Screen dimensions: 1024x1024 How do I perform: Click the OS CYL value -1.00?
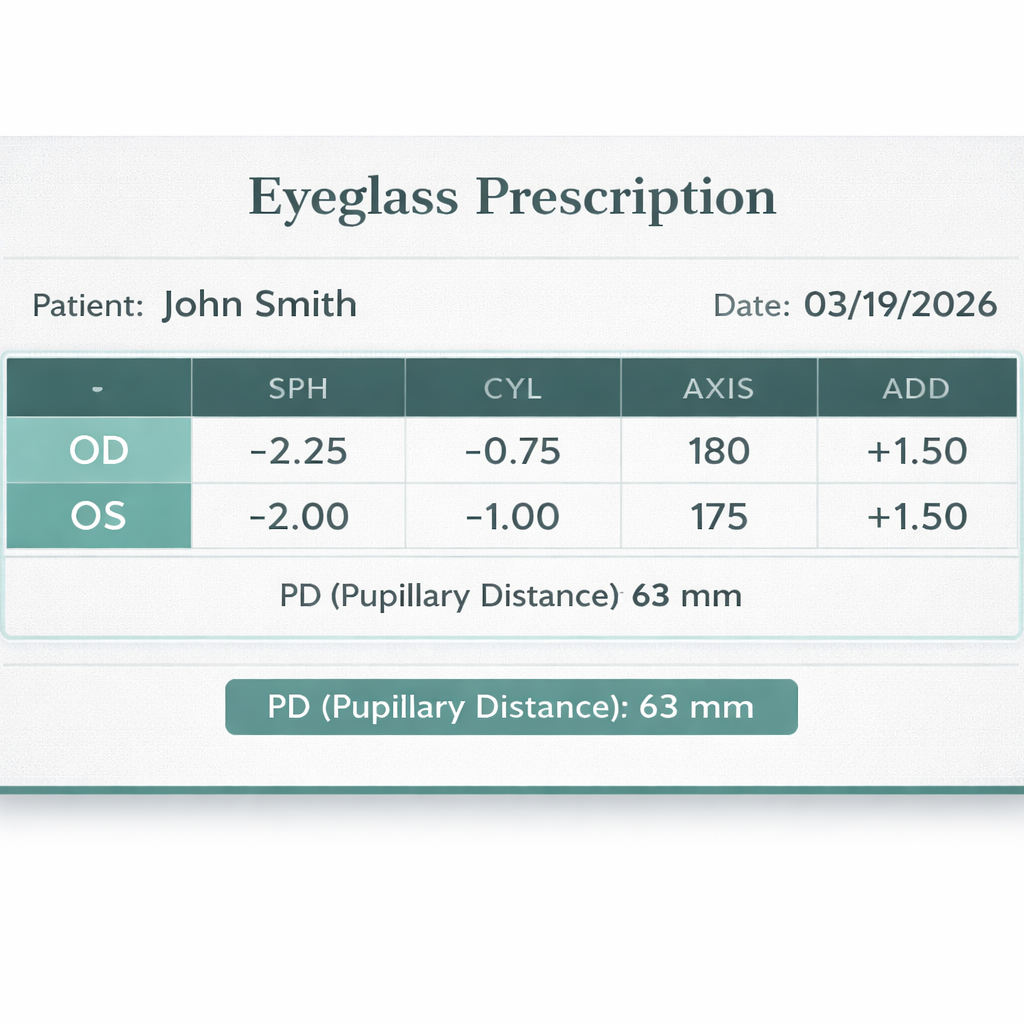(x=513, y=517)
